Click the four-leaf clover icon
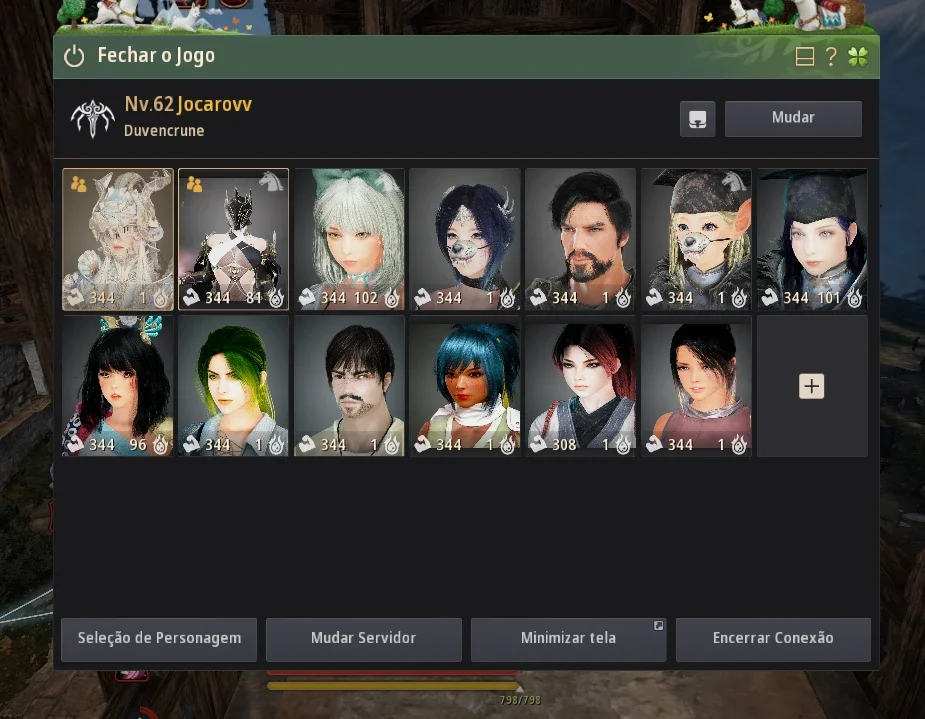 (x=858, y=57)
